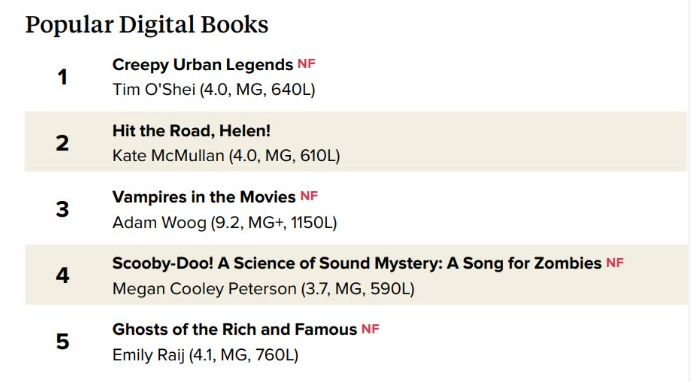Open the Creepy Urban Legends book title
This screenshot has height=382, width=691.
click(203, 65)
